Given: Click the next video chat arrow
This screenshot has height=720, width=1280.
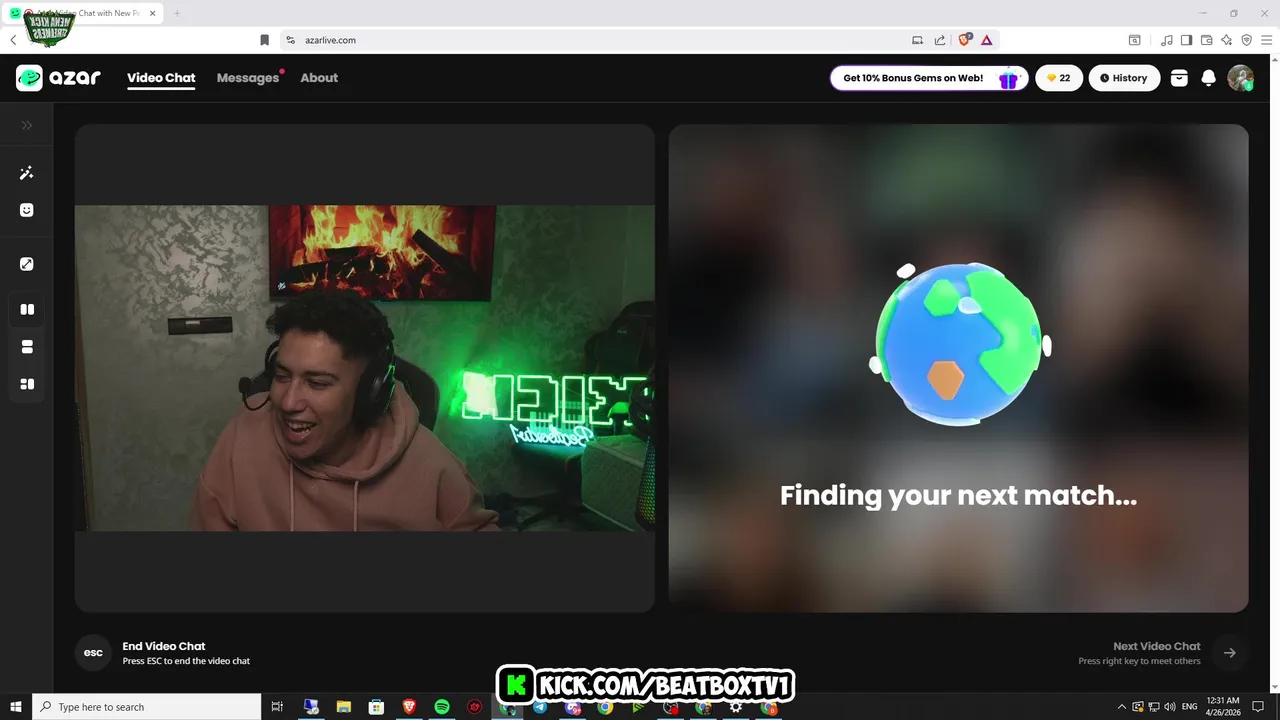Looking at the screenshot, I should click(x=1230, y=653).
